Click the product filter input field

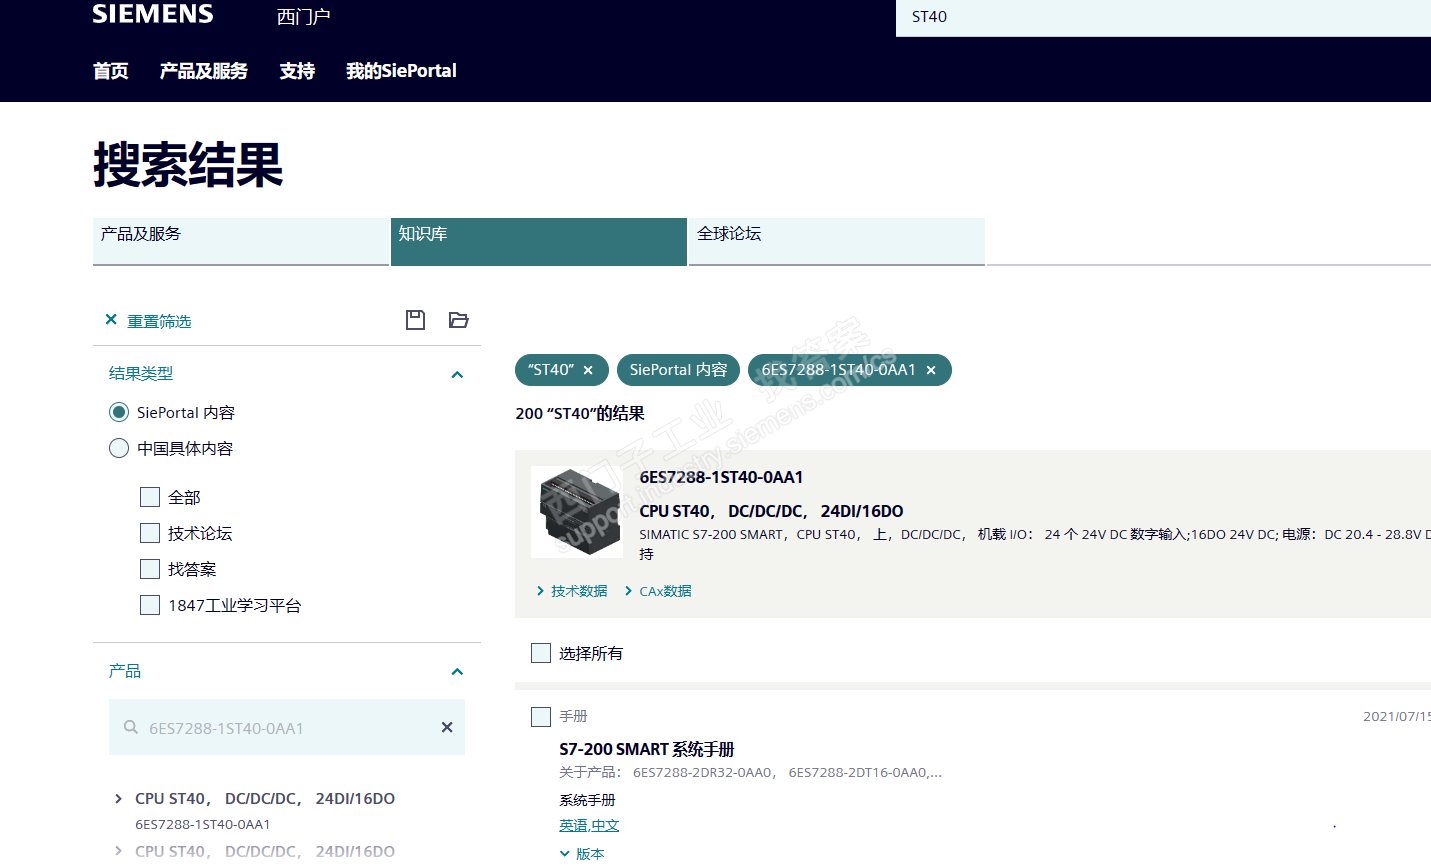click(287, 727)
